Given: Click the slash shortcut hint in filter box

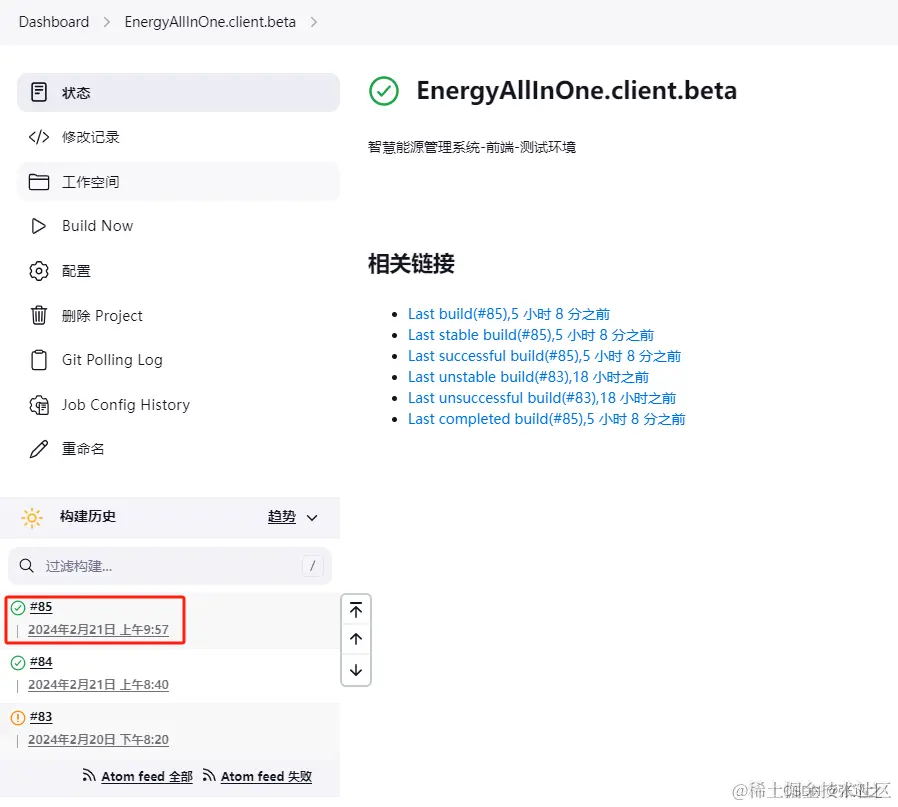Looking at the screenshot, I should point(312,566).
